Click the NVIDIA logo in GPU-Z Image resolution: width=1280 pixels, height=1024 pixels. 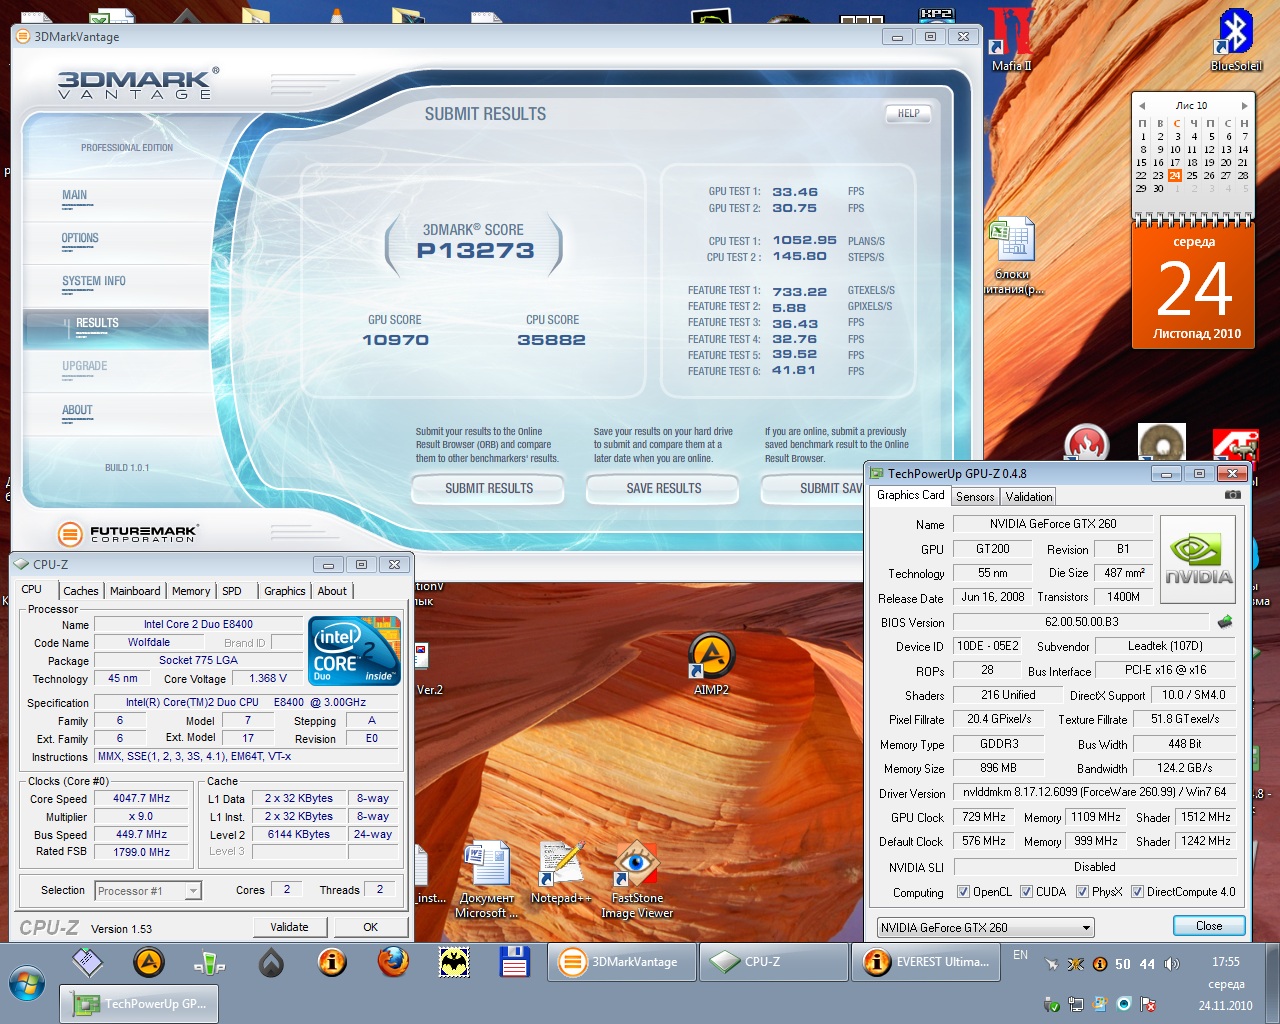1198,560
